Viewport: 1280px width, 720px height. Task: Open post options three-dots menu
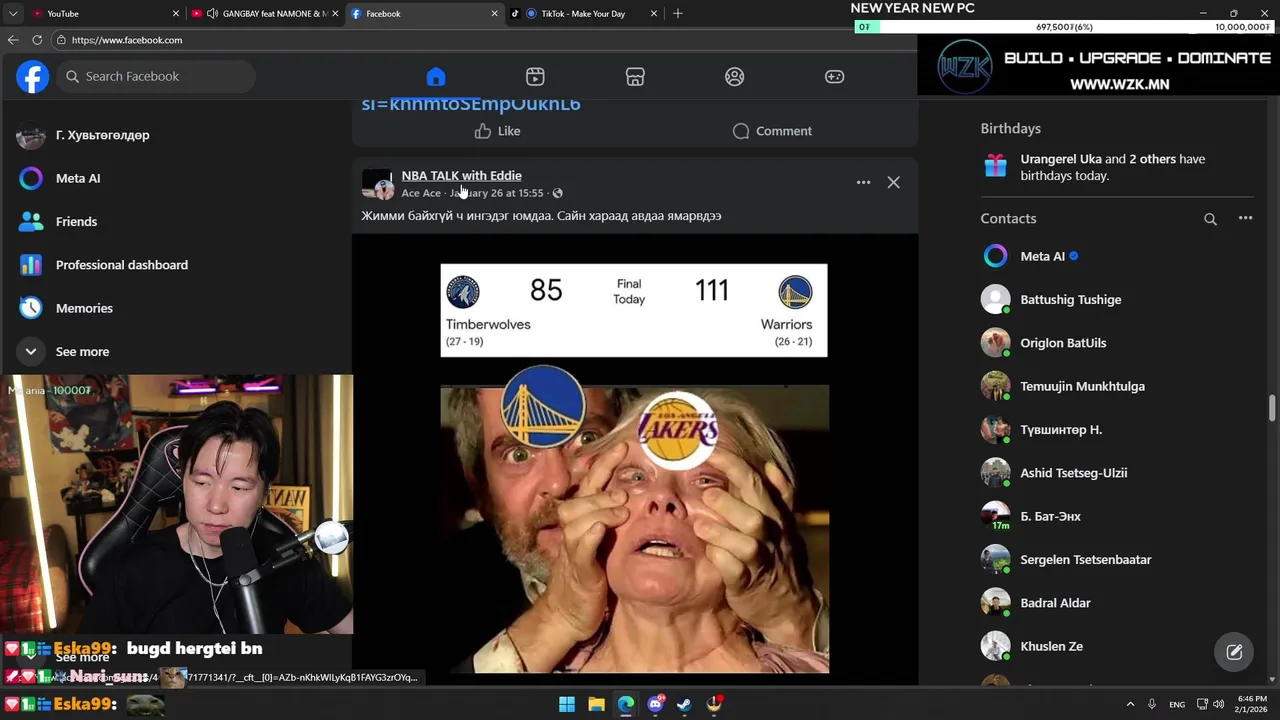(x=863, y=182)
